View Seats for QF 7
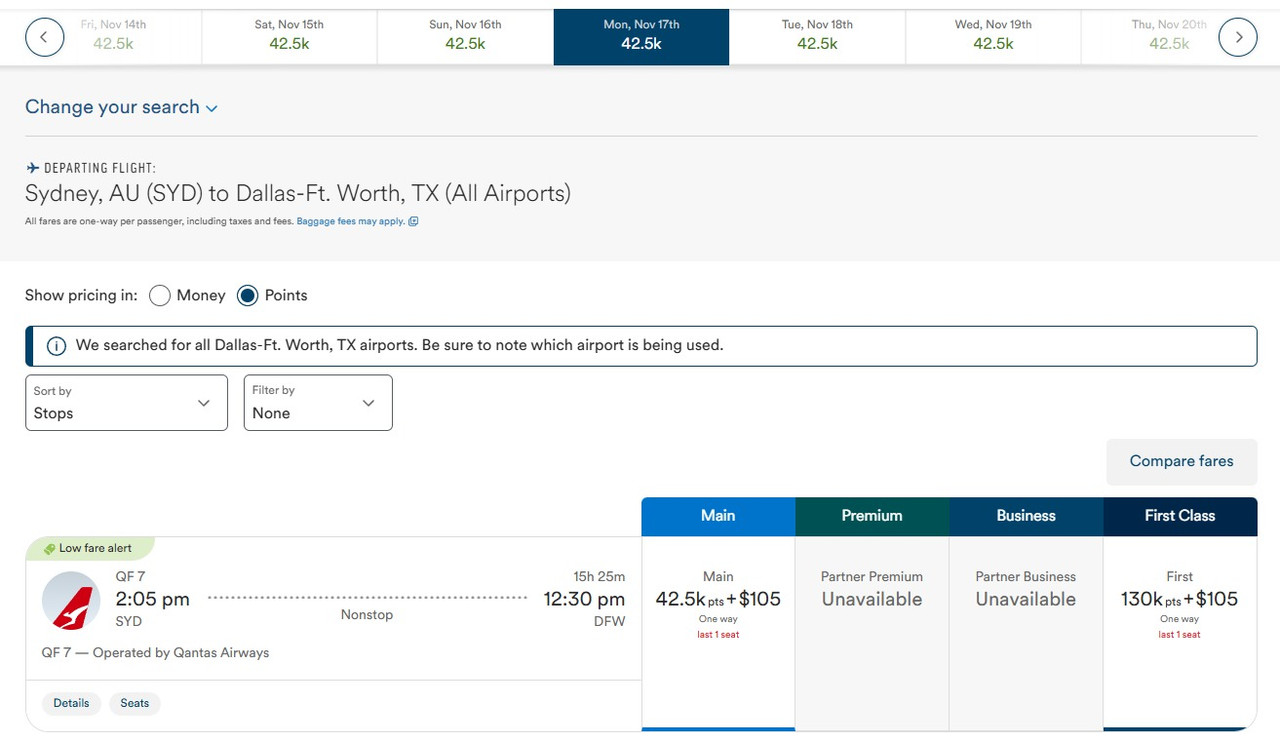This screenshot has width=1280, height=746. pos(135,703)
